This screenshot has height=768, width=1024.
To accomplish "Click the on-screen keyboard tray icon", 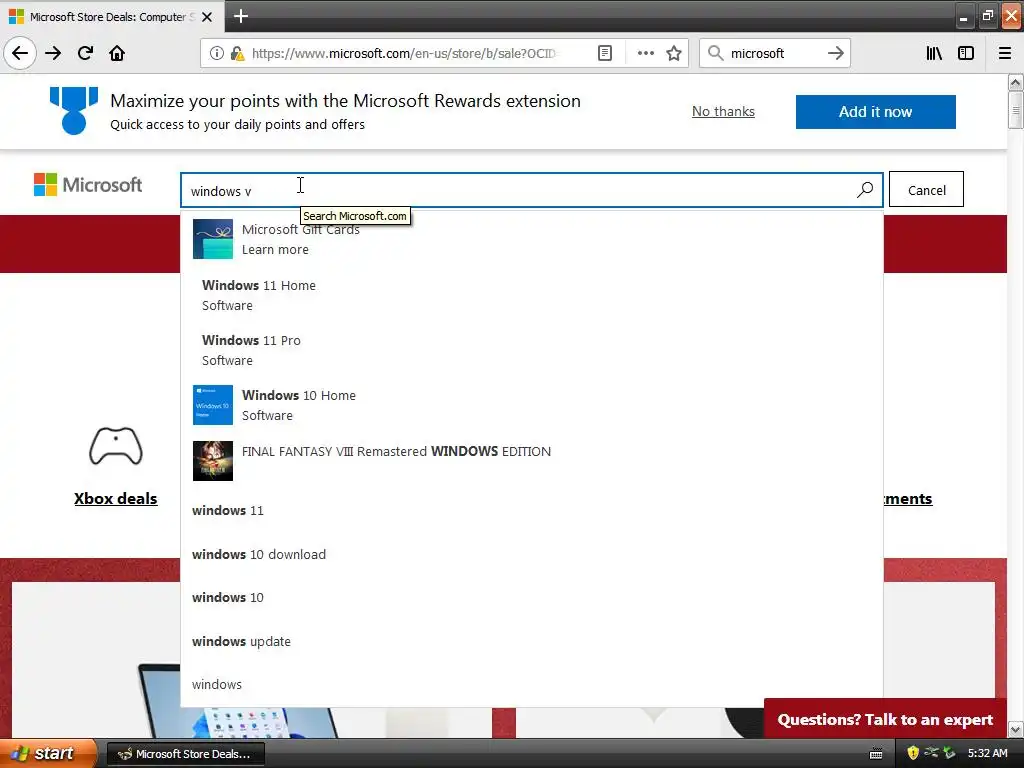I will 876,754.
